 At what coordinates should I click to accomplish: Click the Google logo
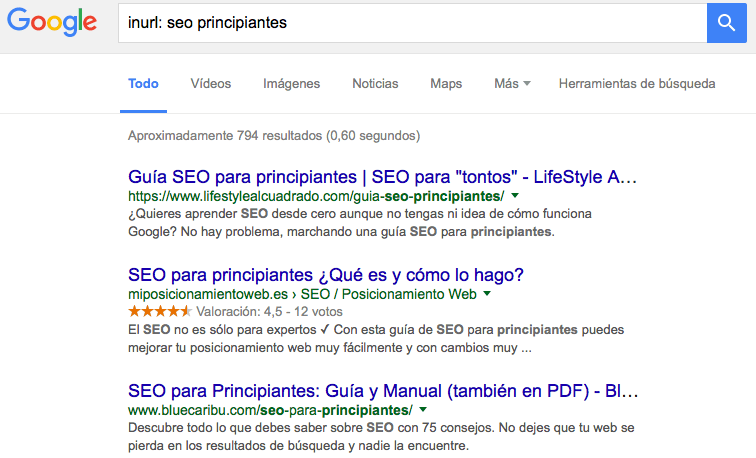click(x=52, y=22)
